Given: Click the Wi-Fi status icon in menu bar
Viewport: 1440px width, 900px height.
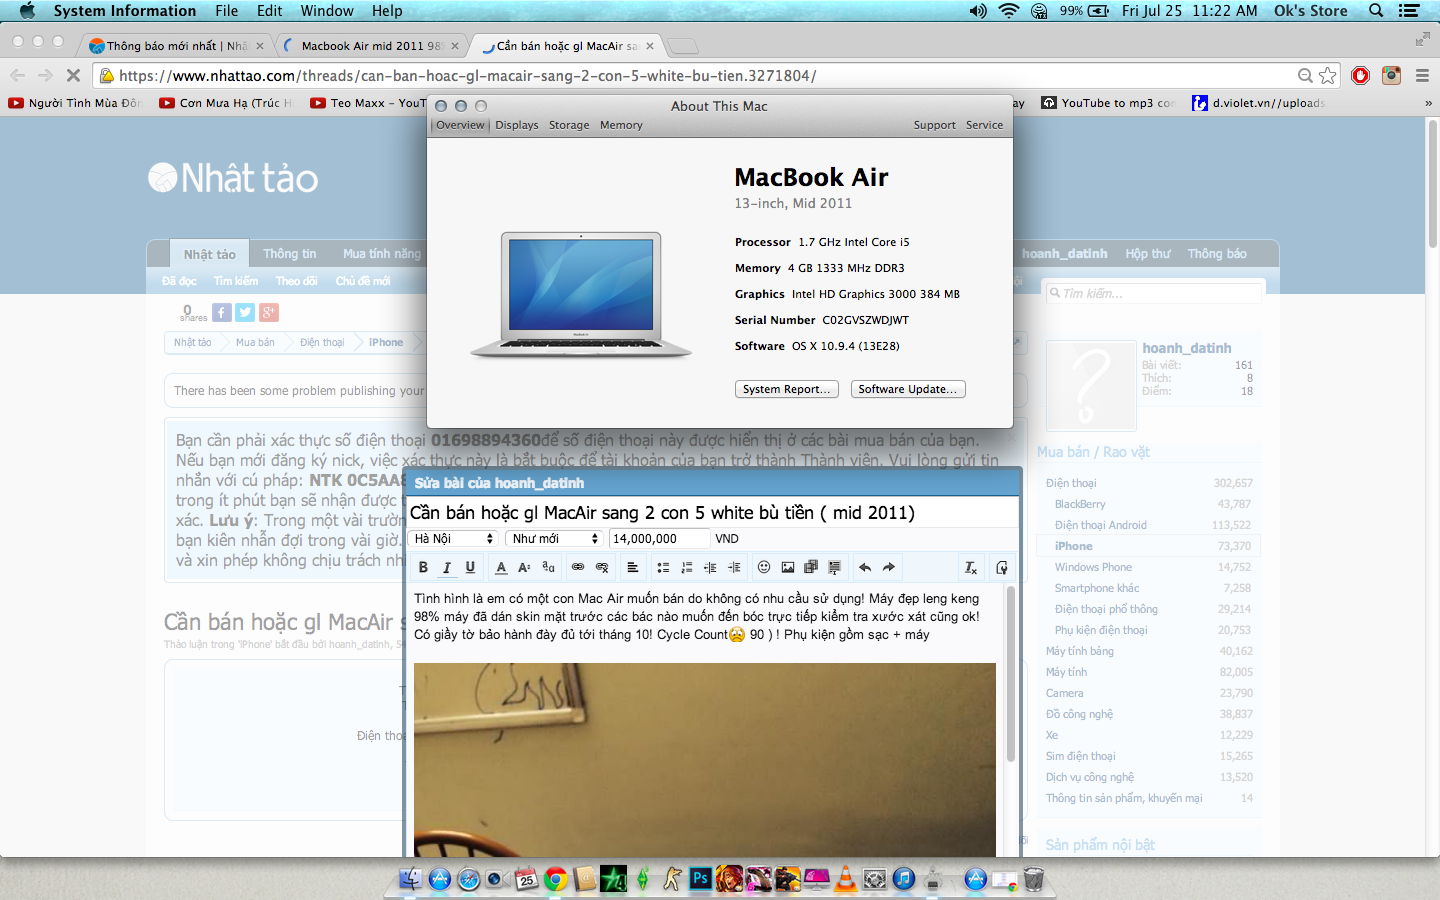Looking at the screenshot, I should point(1009,11).
